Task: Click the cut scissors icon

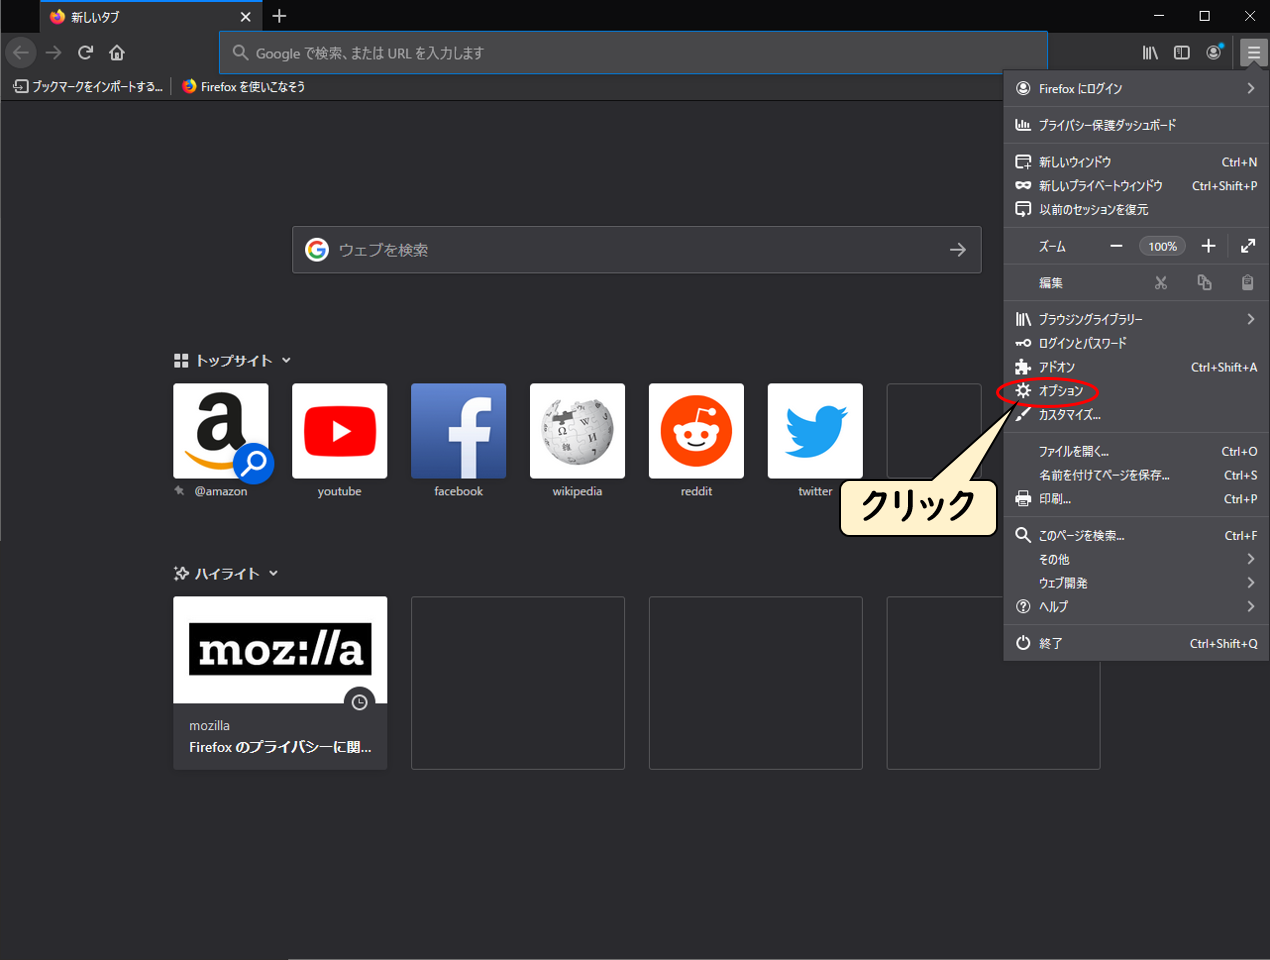Action: tap(1161, 283)
